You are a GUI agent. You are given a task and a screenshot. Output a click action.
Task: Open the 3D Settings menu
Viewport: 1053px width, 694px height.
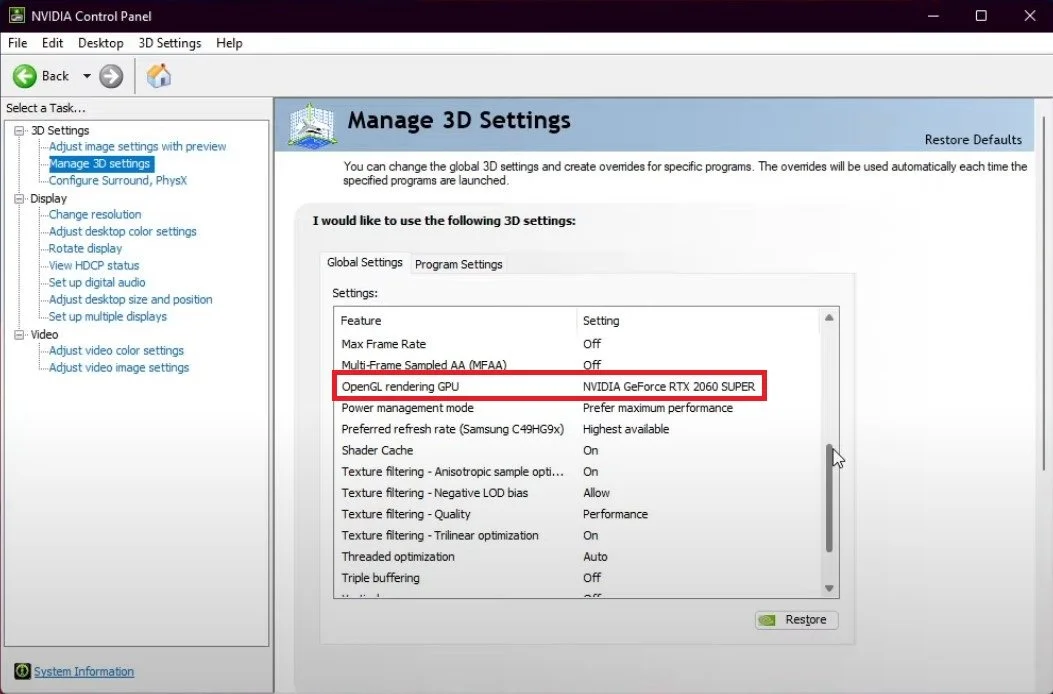tap(170, 43)
